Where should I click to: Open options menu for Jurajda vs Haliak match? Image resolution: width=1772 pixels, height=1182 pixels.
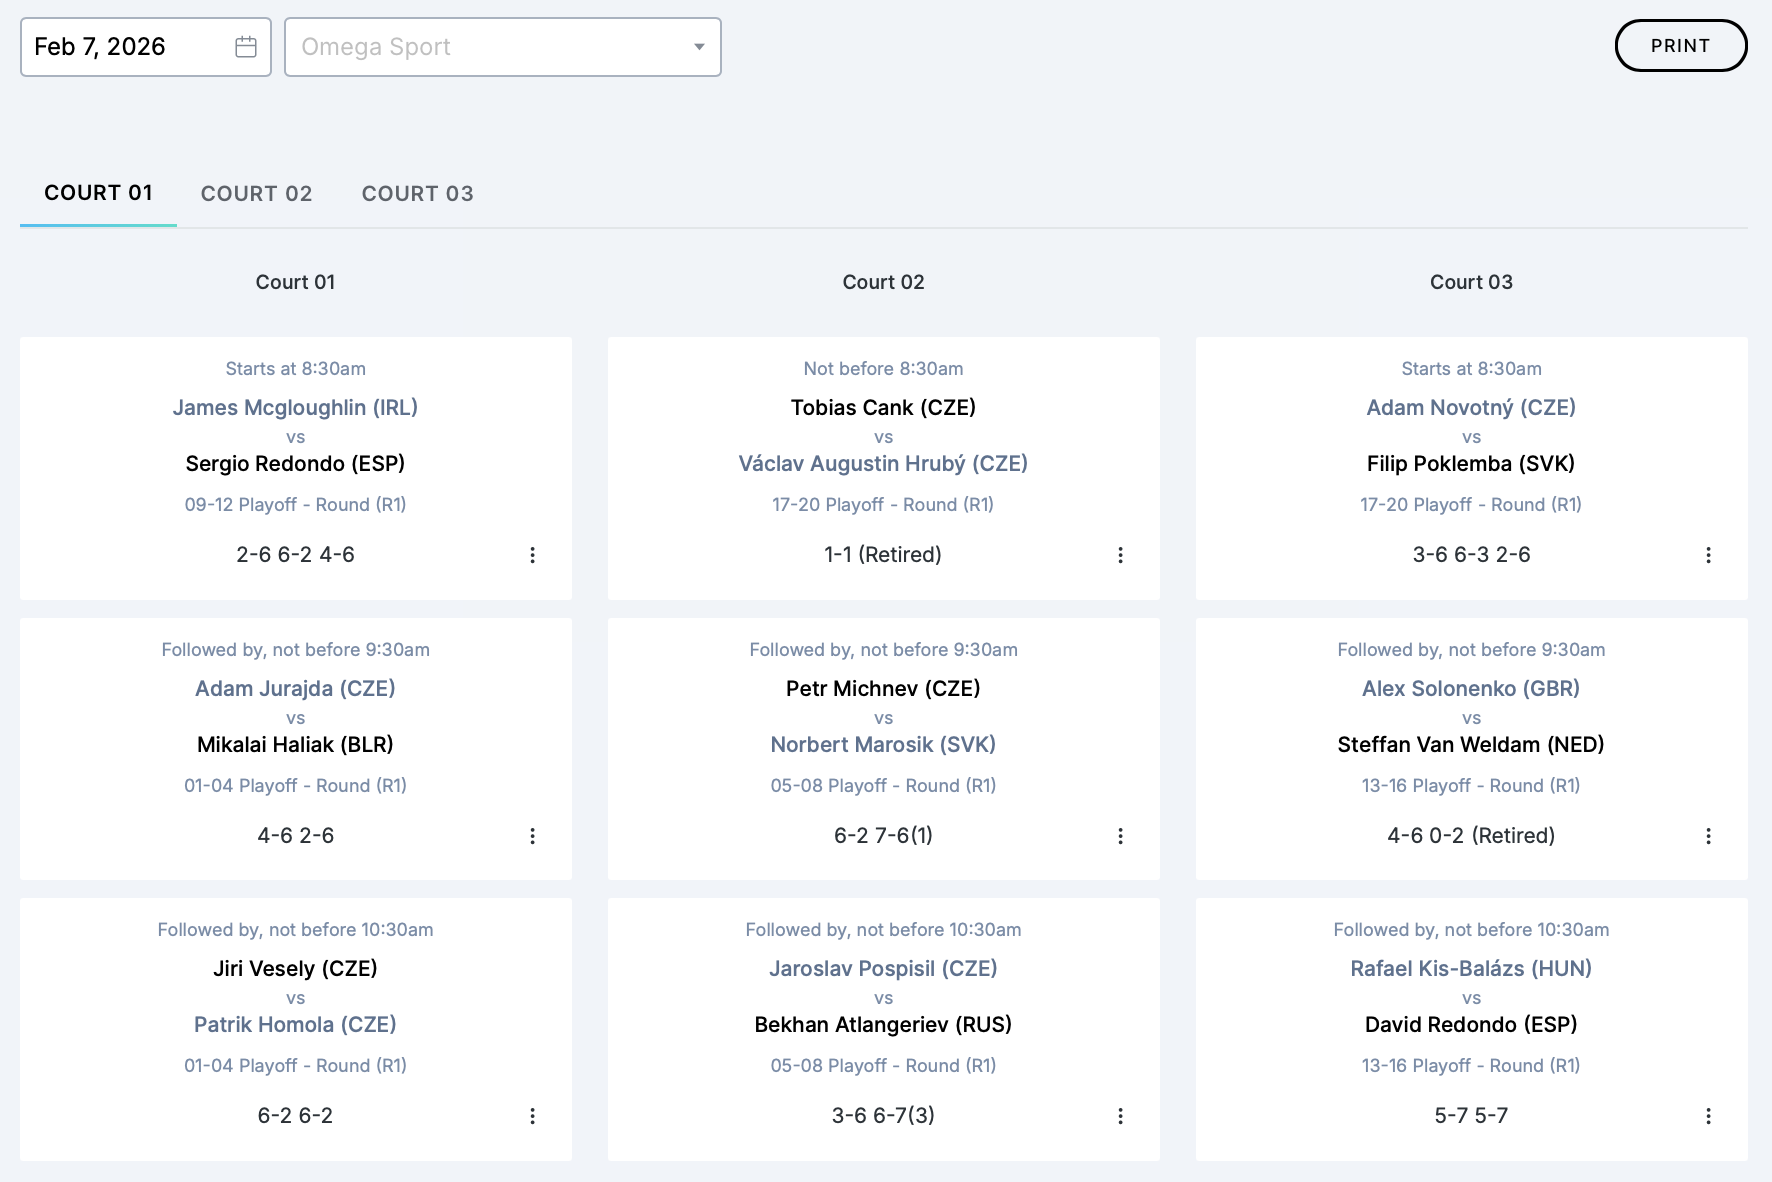(x=532, y=836)
